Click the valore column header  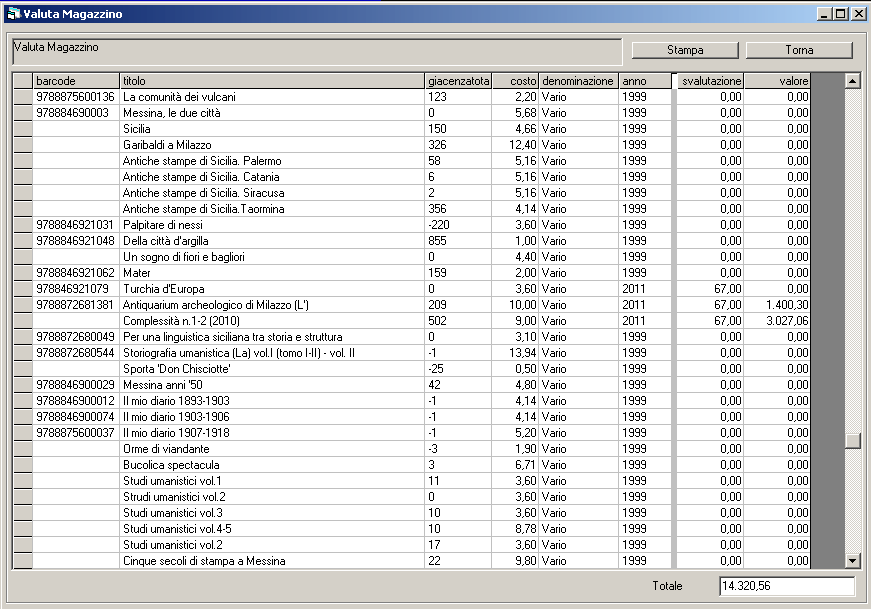(x=777, y=81)
